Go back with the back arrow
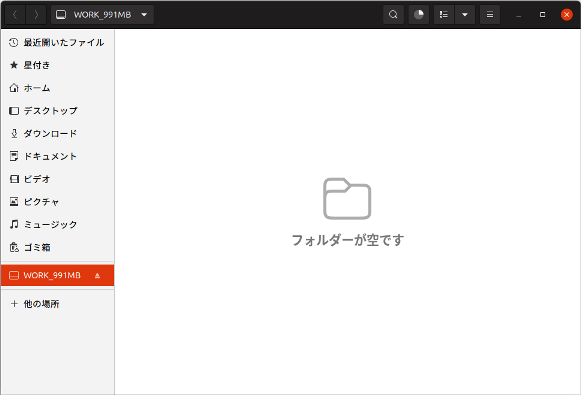 click(15, 15)
